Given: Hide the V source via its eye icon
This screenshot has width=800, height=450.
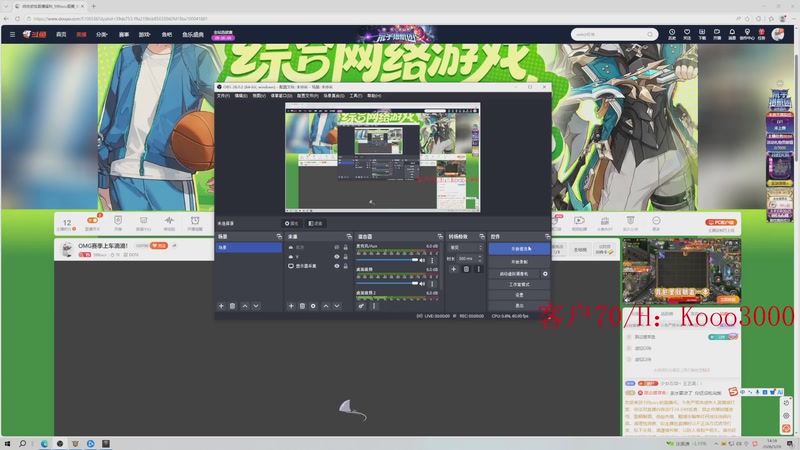Looking at the screenshot, I should click(337, 257).
